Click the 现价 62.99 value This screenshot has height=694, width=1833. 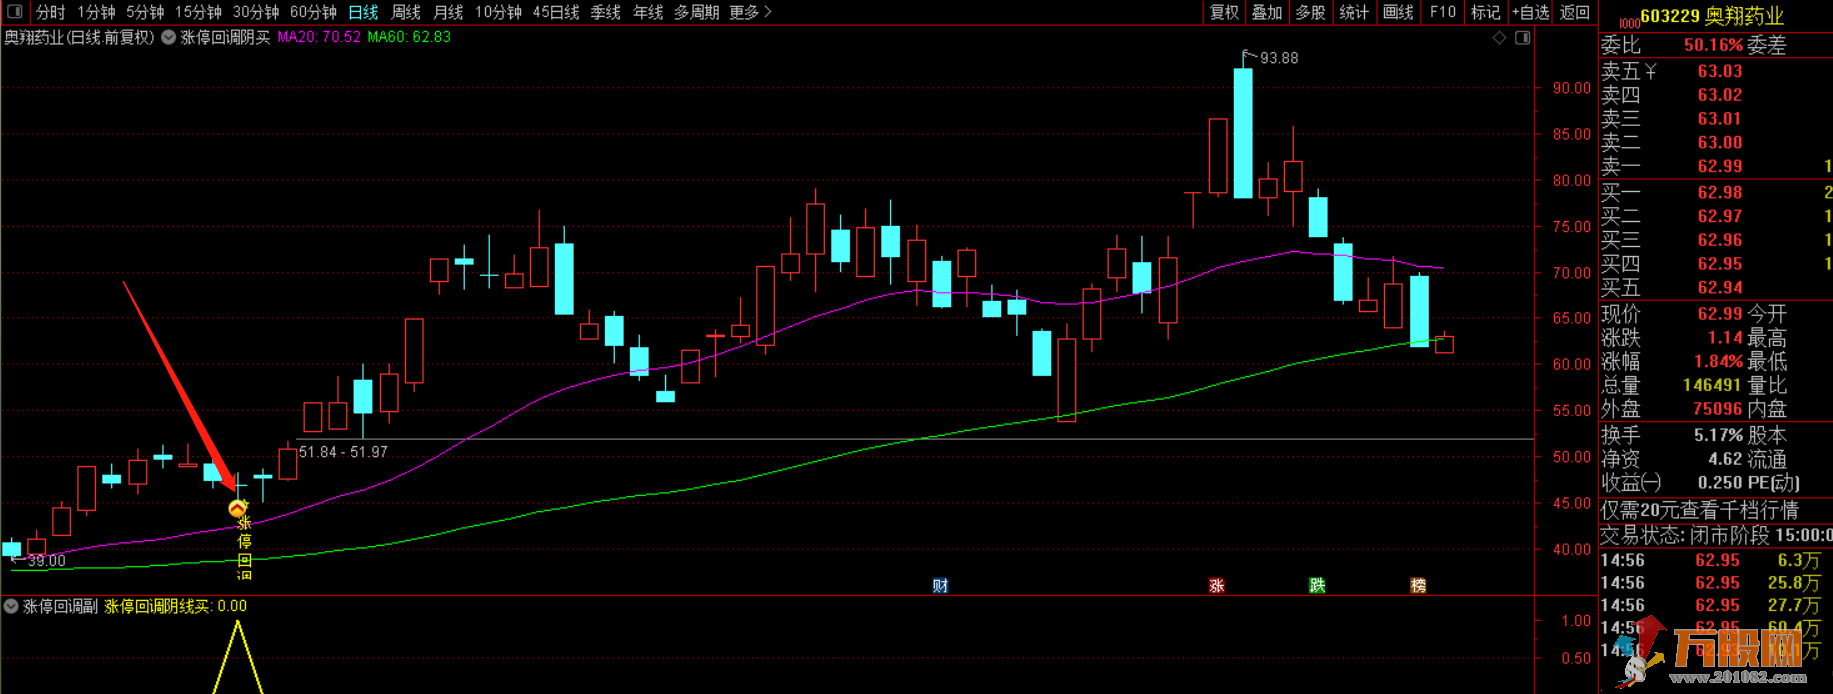point(1720,313)
